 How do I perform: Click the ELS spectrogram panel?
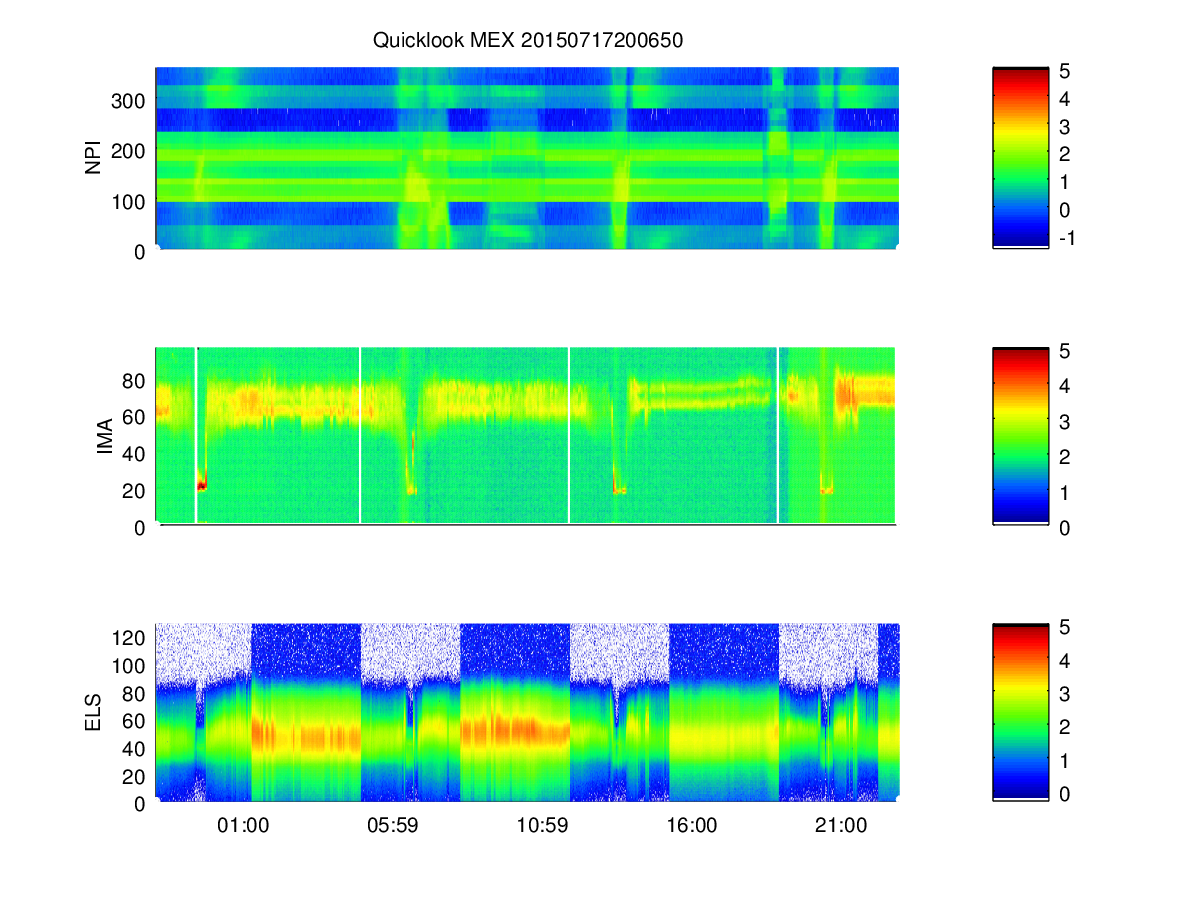click(527, 712)
